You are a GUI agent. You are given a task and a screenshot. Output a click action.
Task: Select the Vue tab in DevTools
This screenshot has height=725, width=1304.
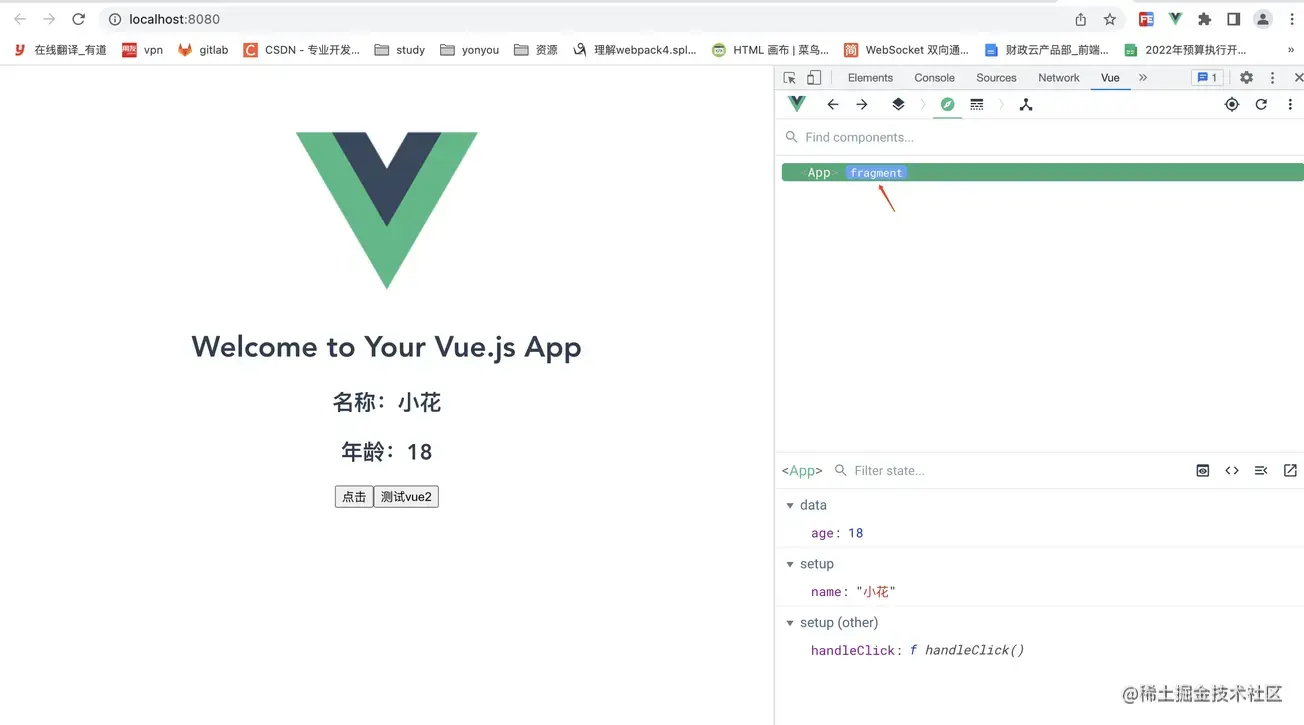(x=1110, y=77)
